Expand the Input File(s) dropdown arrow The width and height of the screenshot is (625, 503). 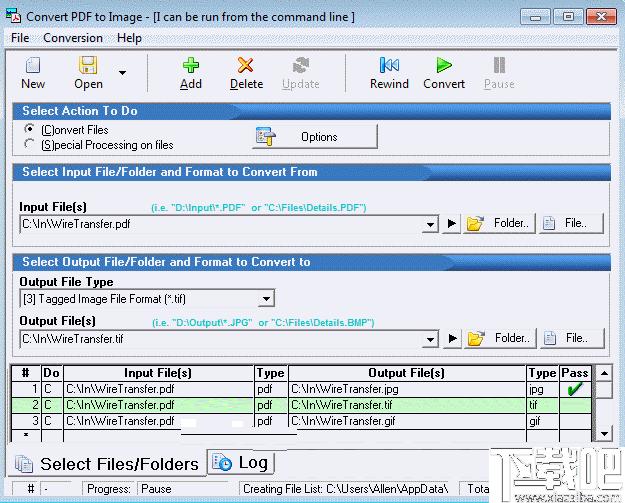click(430, 224)
